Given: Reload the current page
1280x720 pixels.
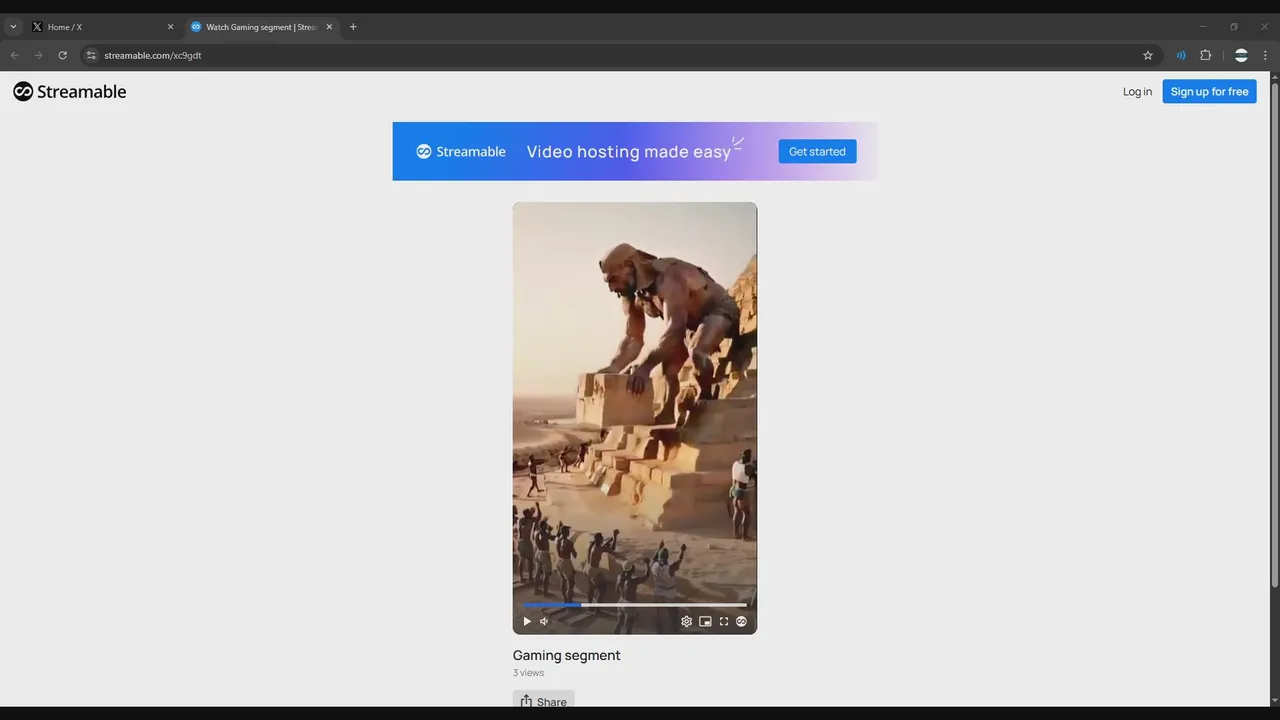Looking at the screenshot, I should pos(62,55).
